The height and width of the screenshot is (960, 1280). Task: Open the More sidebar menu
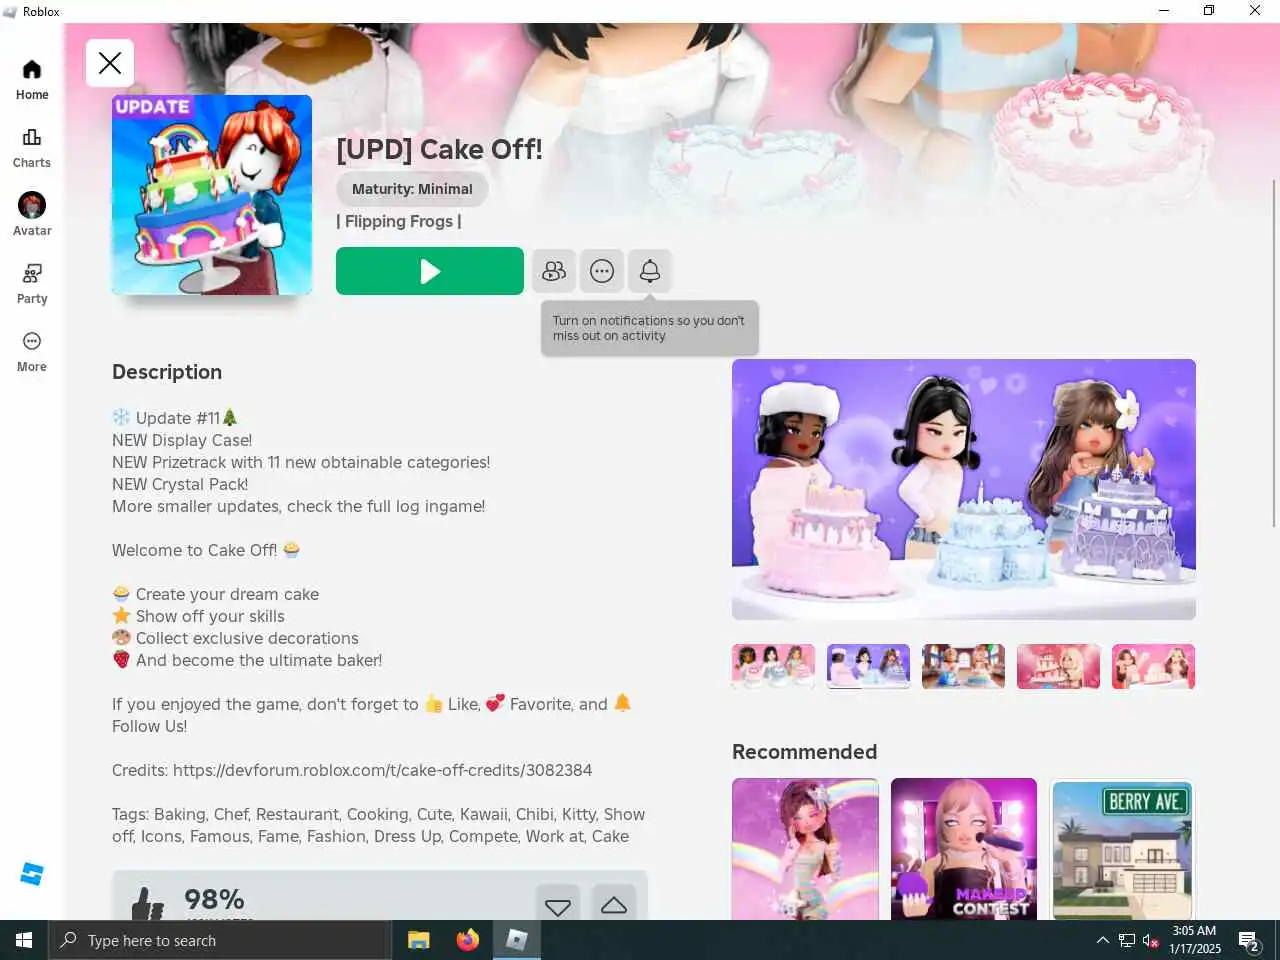pos(32,352)
